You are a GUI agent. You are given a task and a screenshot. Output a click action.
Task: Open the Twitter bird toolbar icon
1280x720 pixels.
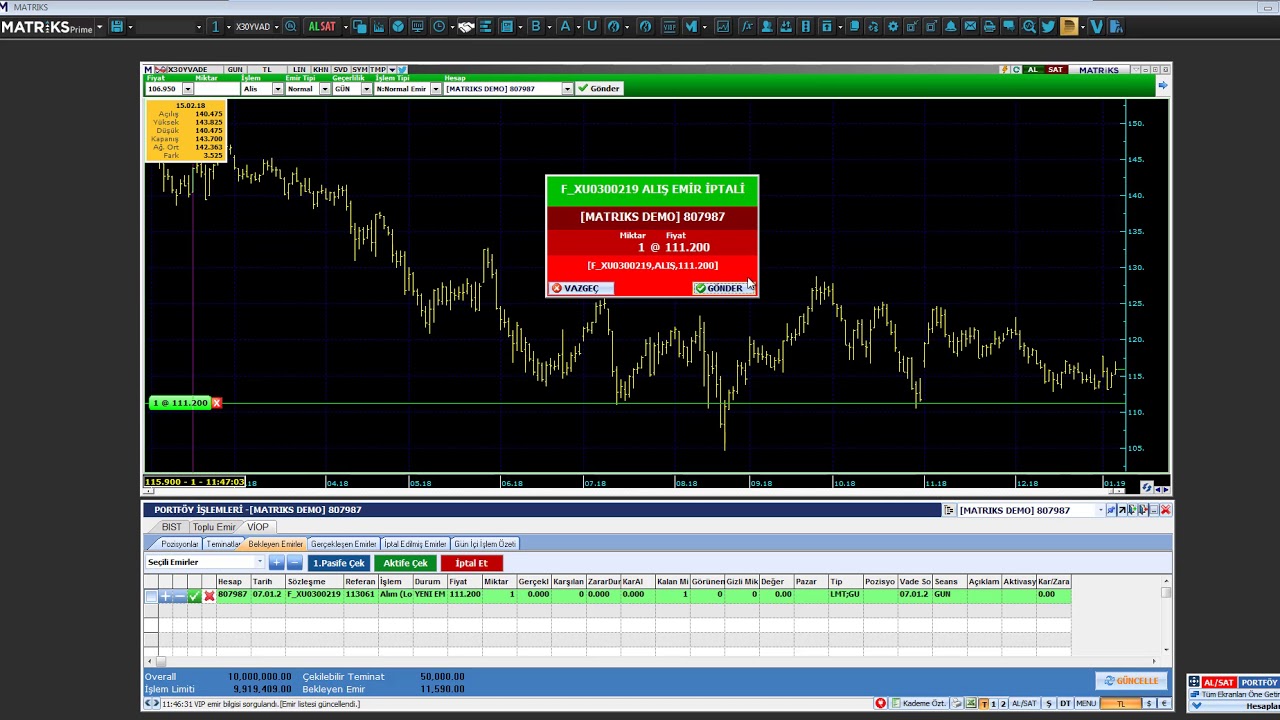click(x=1048, y=27)
